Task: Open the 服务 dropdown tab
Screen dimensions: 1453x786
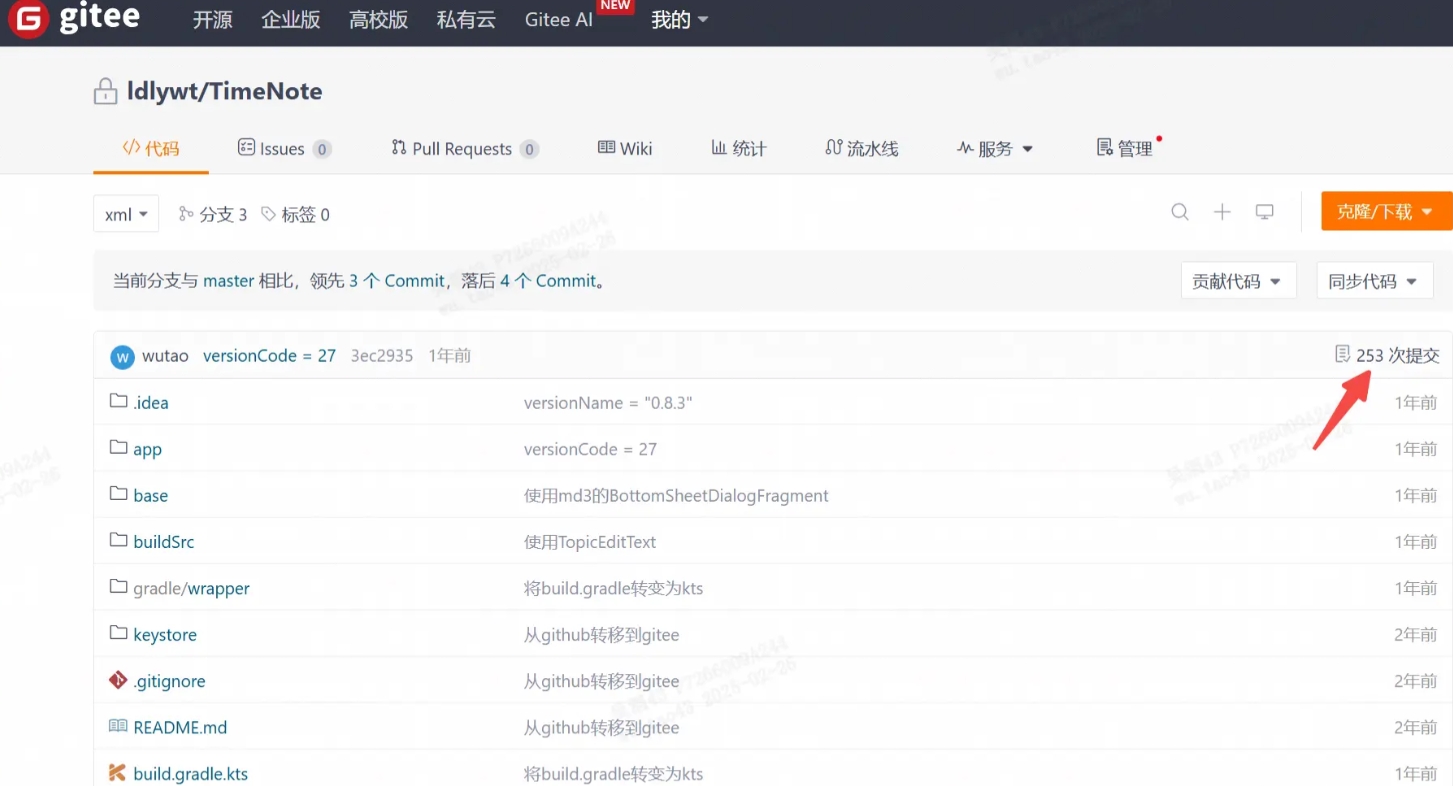Action: click(995, 149)
